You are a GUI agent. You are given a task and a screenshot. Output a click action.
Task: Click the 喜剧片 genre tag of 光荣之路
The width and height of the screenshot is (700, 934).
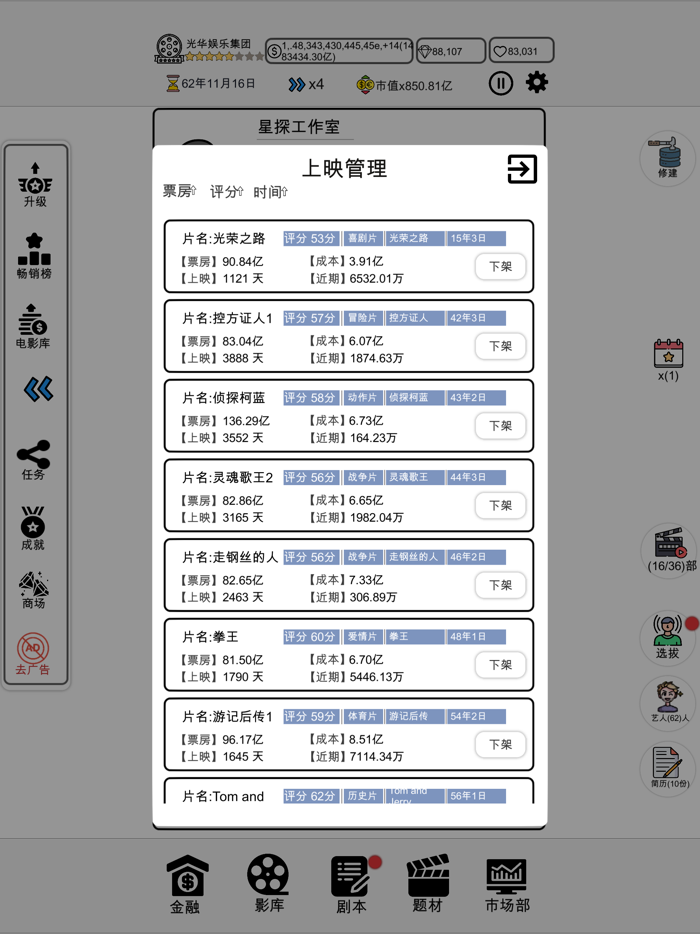point(362,238)
